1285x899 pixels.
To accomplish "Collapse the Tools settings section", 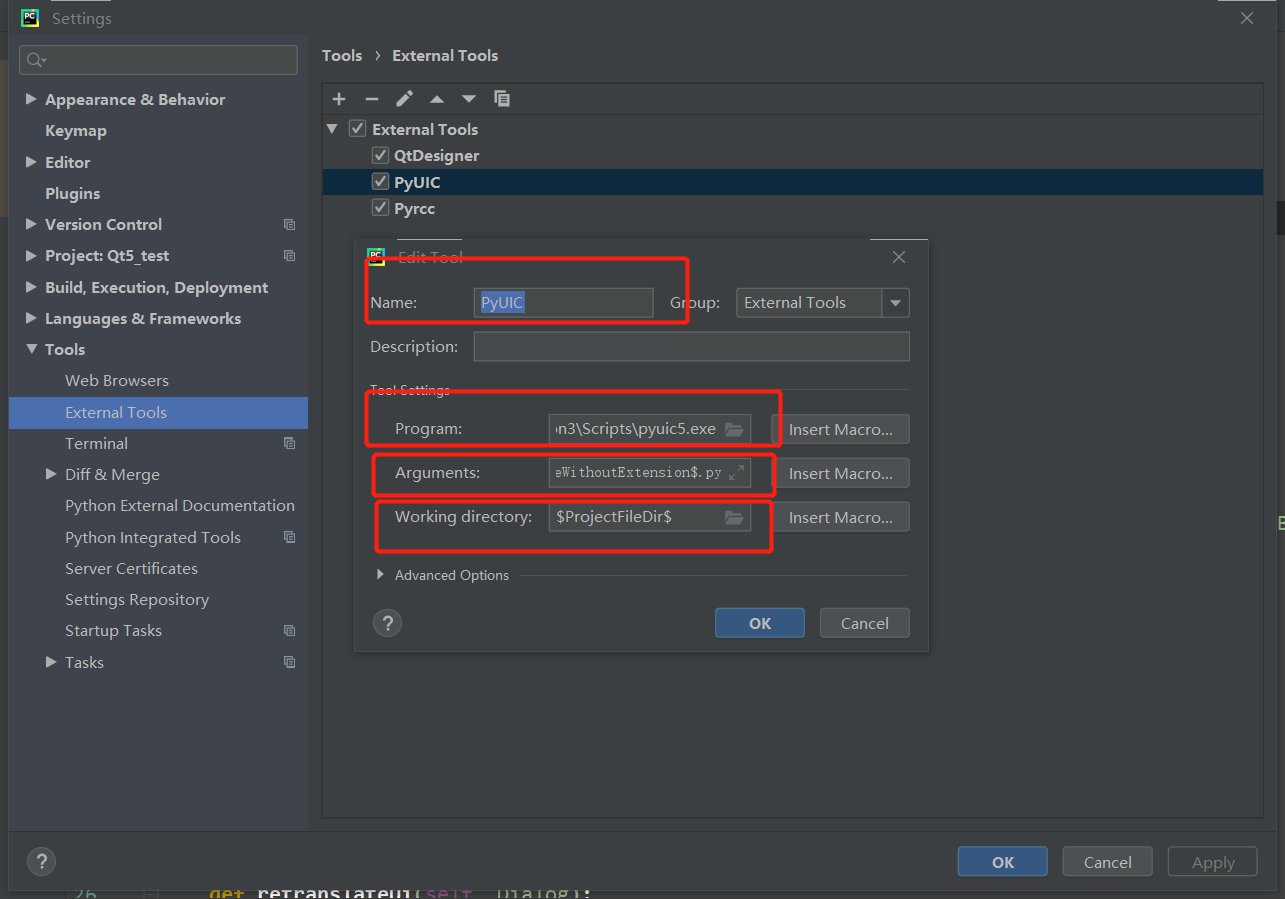I will [x=31, y=349].
